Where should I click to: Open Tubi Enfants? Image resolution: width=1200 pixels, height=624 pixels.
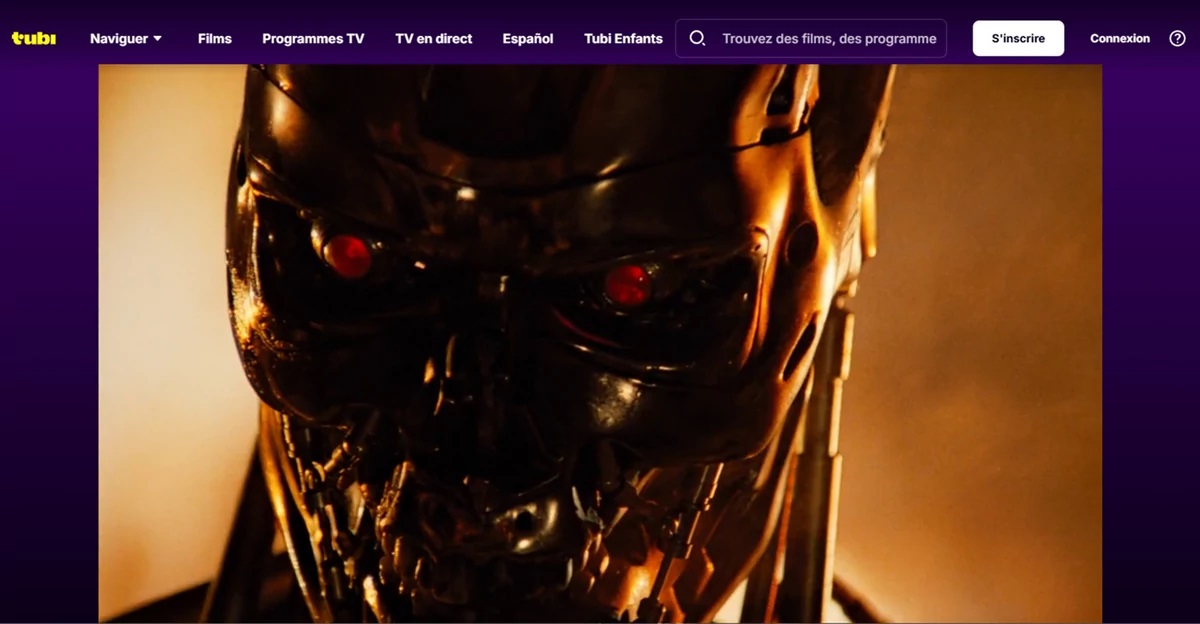[622, 38]
